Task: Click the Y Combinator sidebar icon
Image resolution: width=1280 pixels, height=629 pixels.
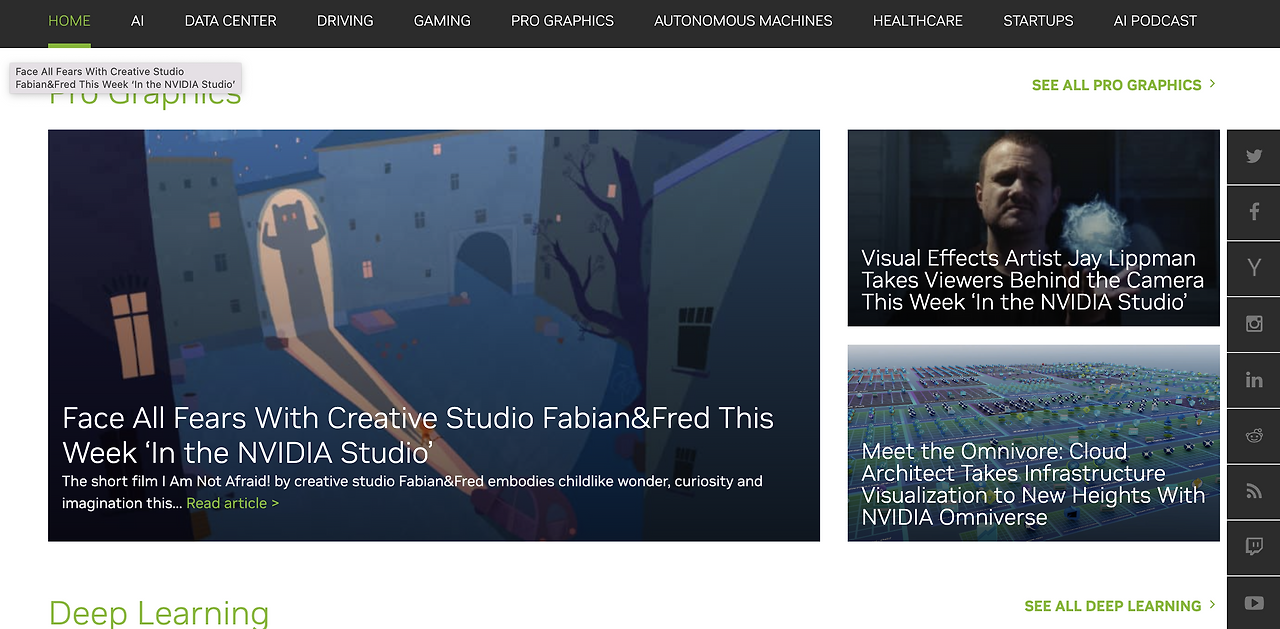Action: [x=1254, y=268]
